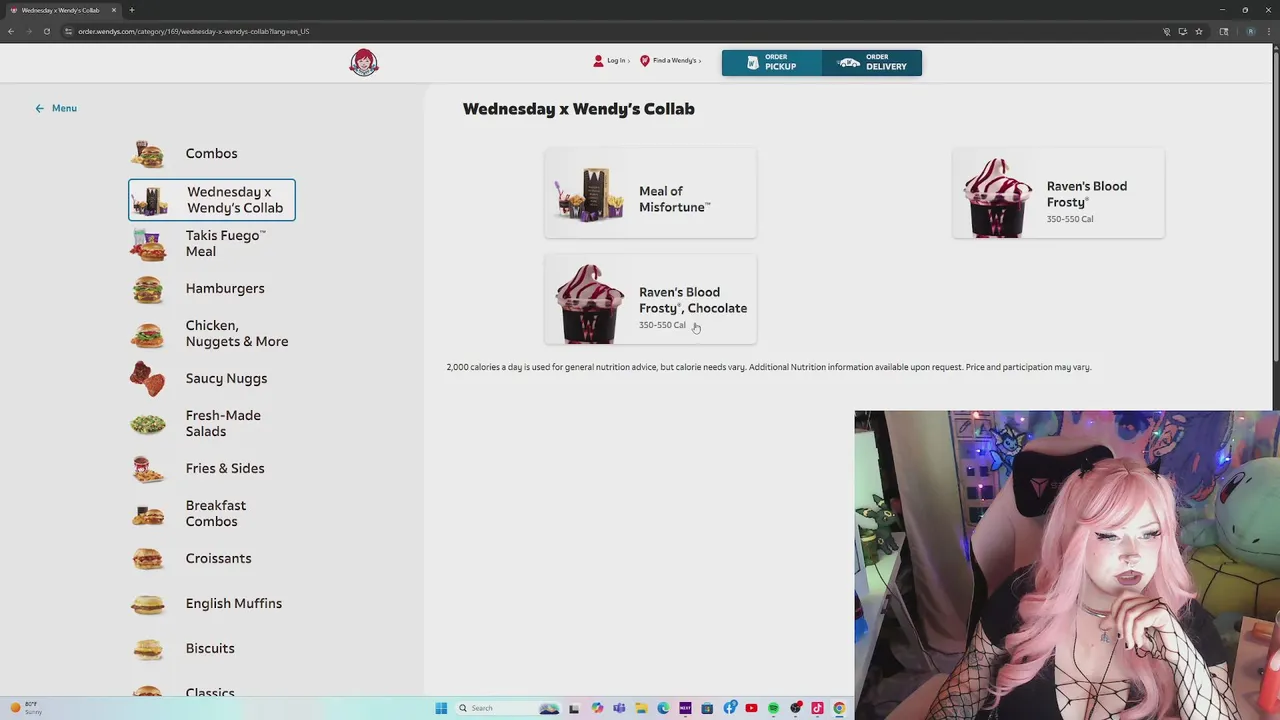Click the browser forward arrow
1280x720 pixels.
pyautogui.click(x=29, y=31)
